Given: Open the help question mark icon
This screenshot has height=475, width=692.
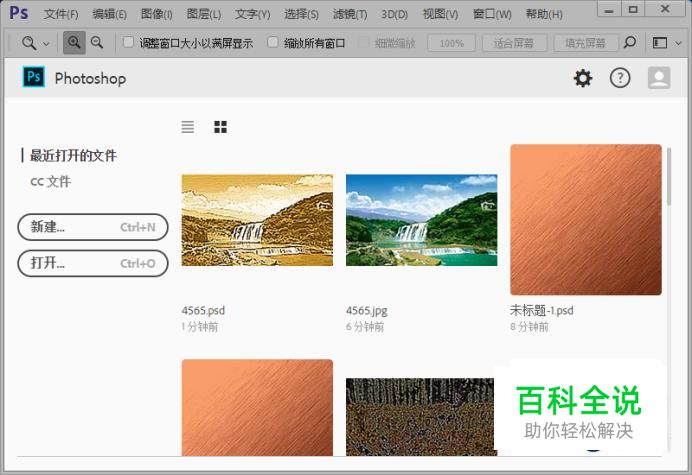Looking at the screenshot, I should [620, 78].
